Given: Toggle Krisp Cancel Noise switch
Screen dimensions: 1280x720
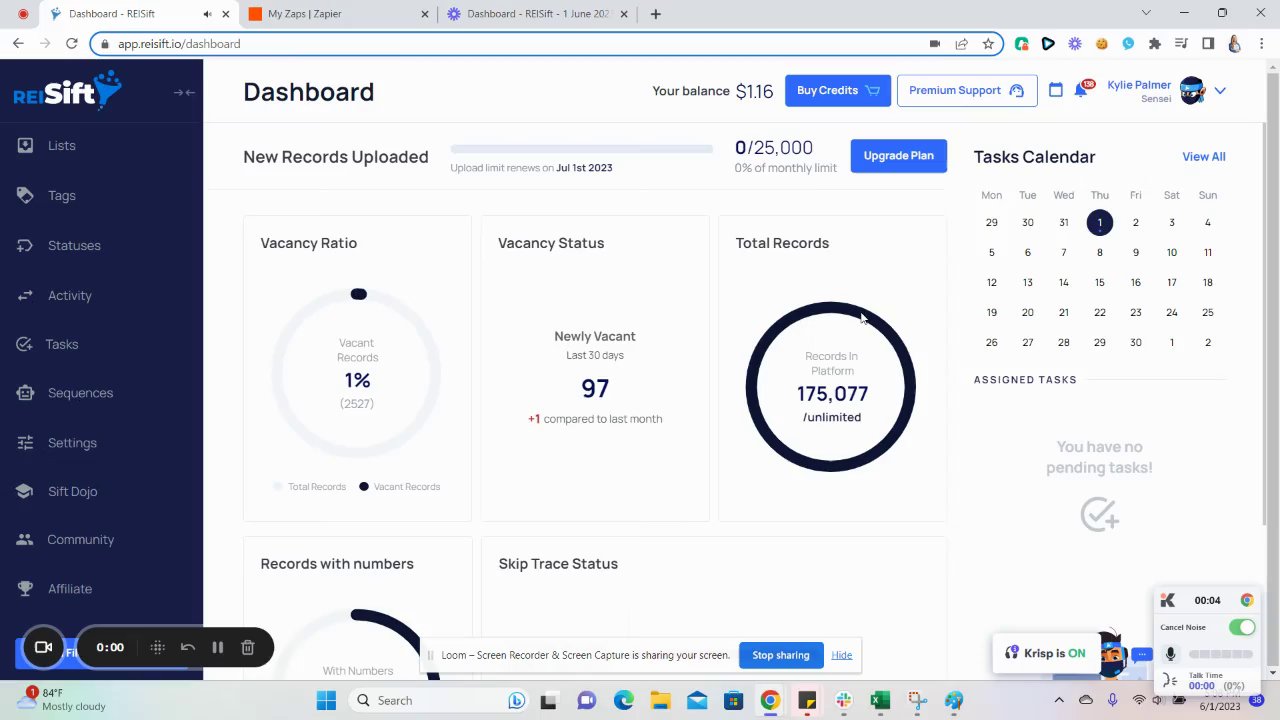Looking at the screenshot, I should coord(1241,627).
